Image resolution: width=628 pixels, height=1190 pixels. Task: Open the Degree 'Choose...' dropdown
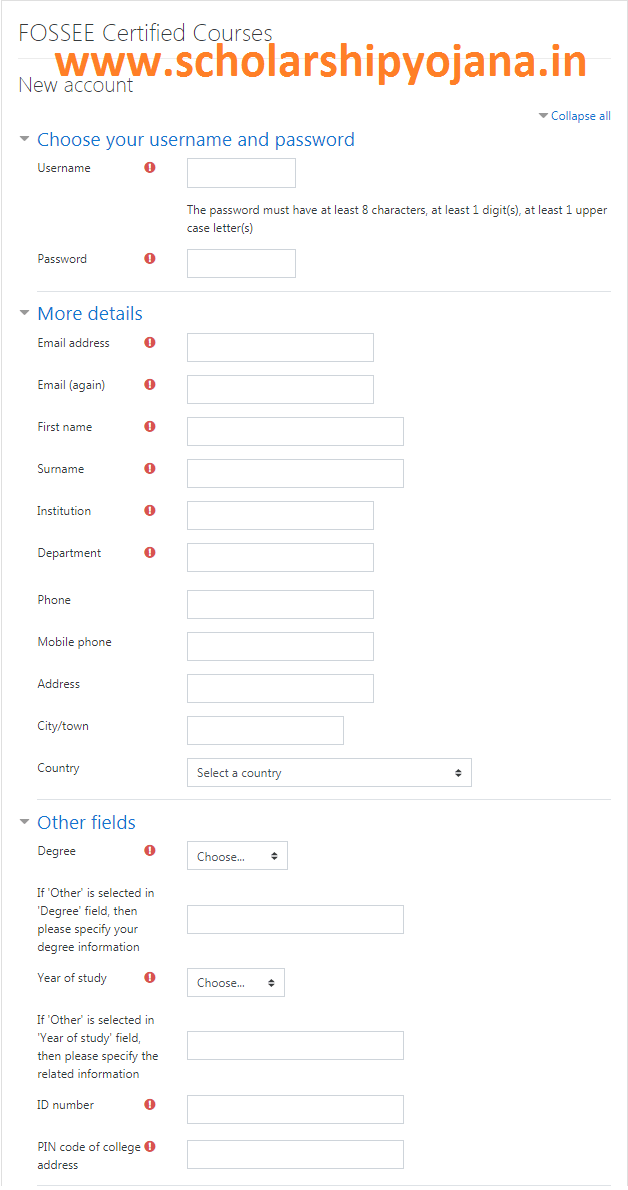click(237, 856)
